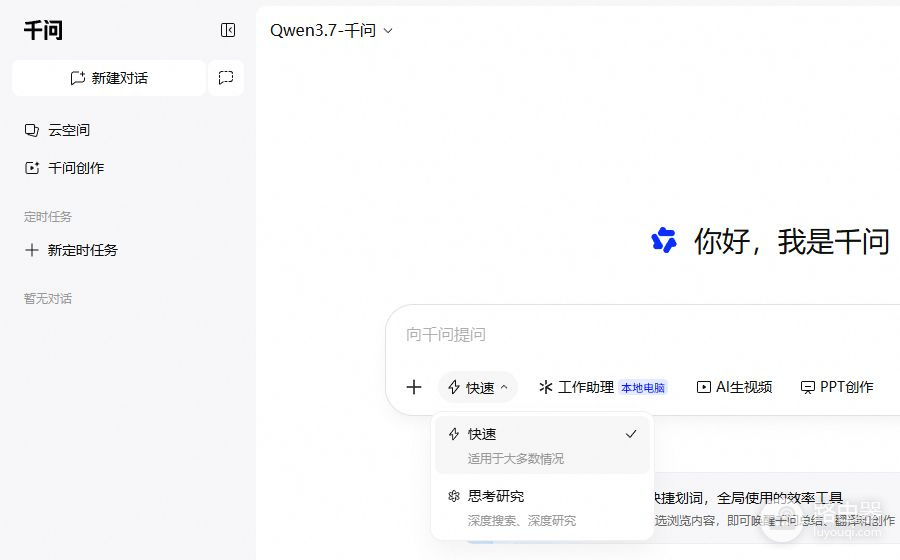This screenshot has height=560, width=900.
Task: Click the plus attachment icon in the input box
Action: (414, 387)
